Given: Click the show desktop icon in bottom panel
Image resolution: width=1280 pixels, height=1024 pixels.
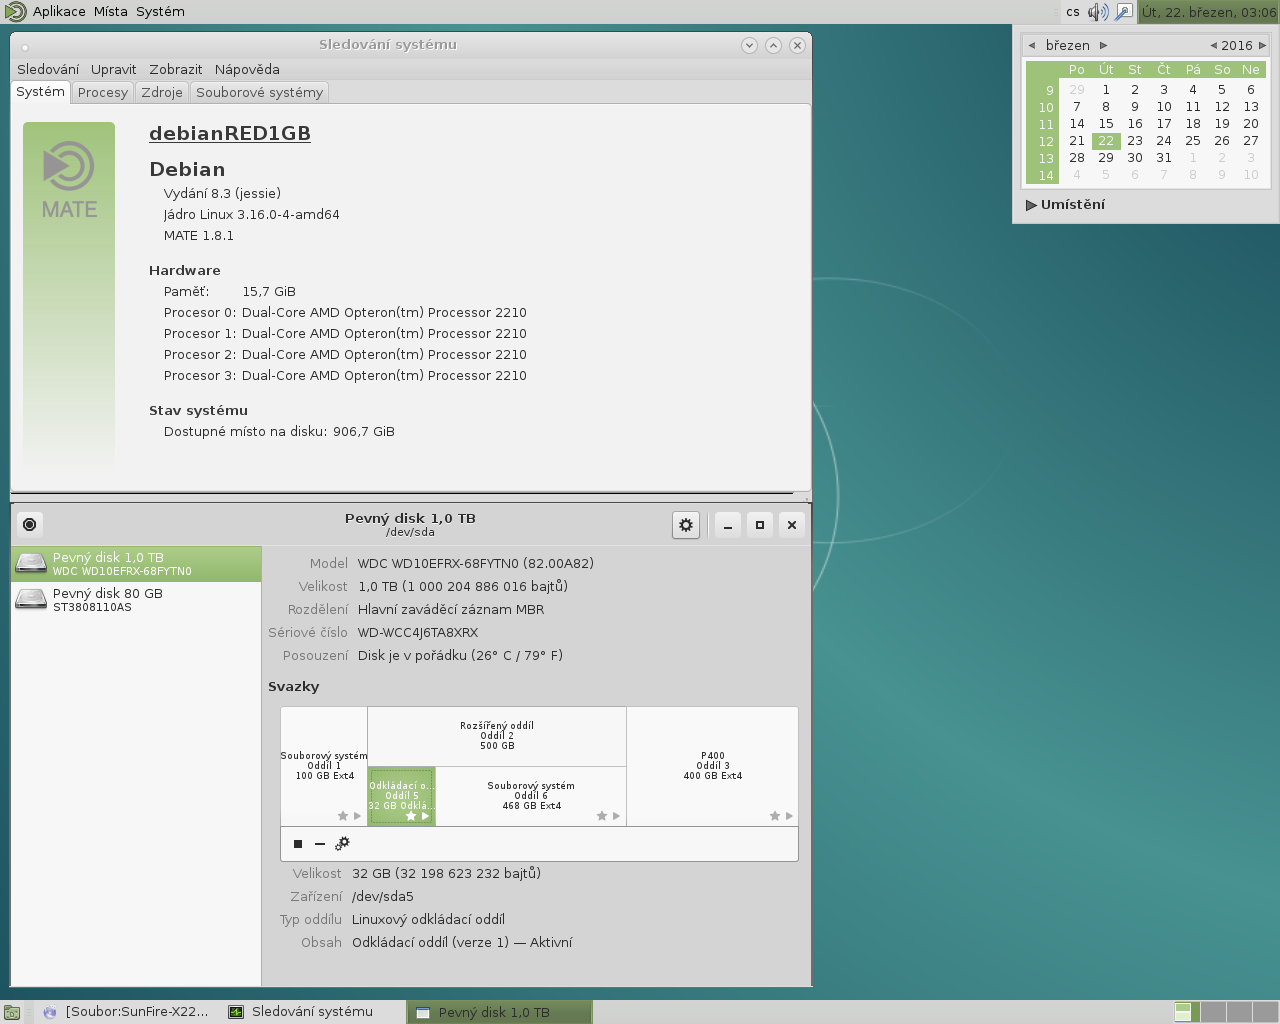Looking at the screenshot, I should [x=12, y=1012].
